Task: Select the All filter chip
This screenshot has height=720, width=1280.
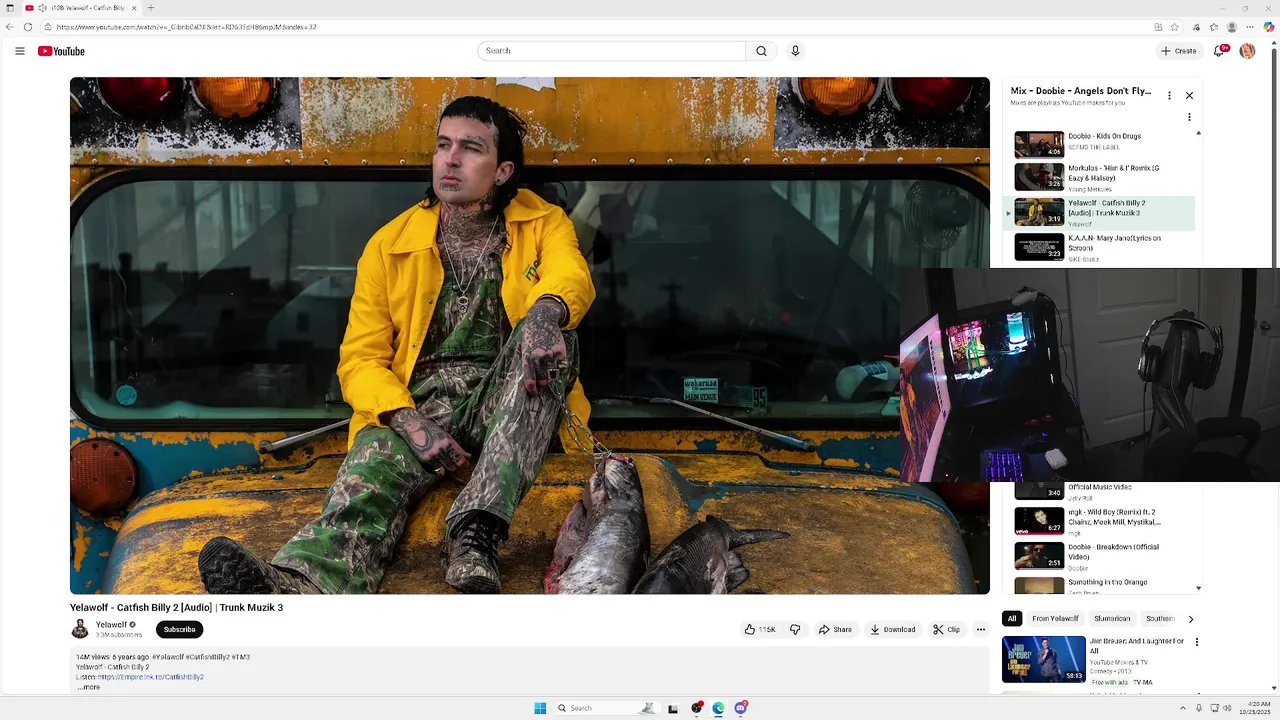Action: [x=1012, y=618]
